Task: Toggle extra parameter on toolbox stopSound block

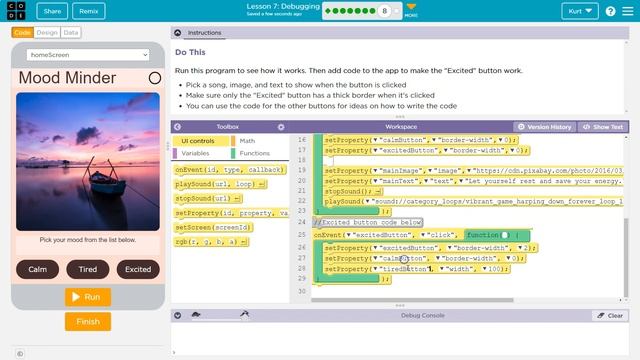Action: pyautogui.click(x=238, y=199)
